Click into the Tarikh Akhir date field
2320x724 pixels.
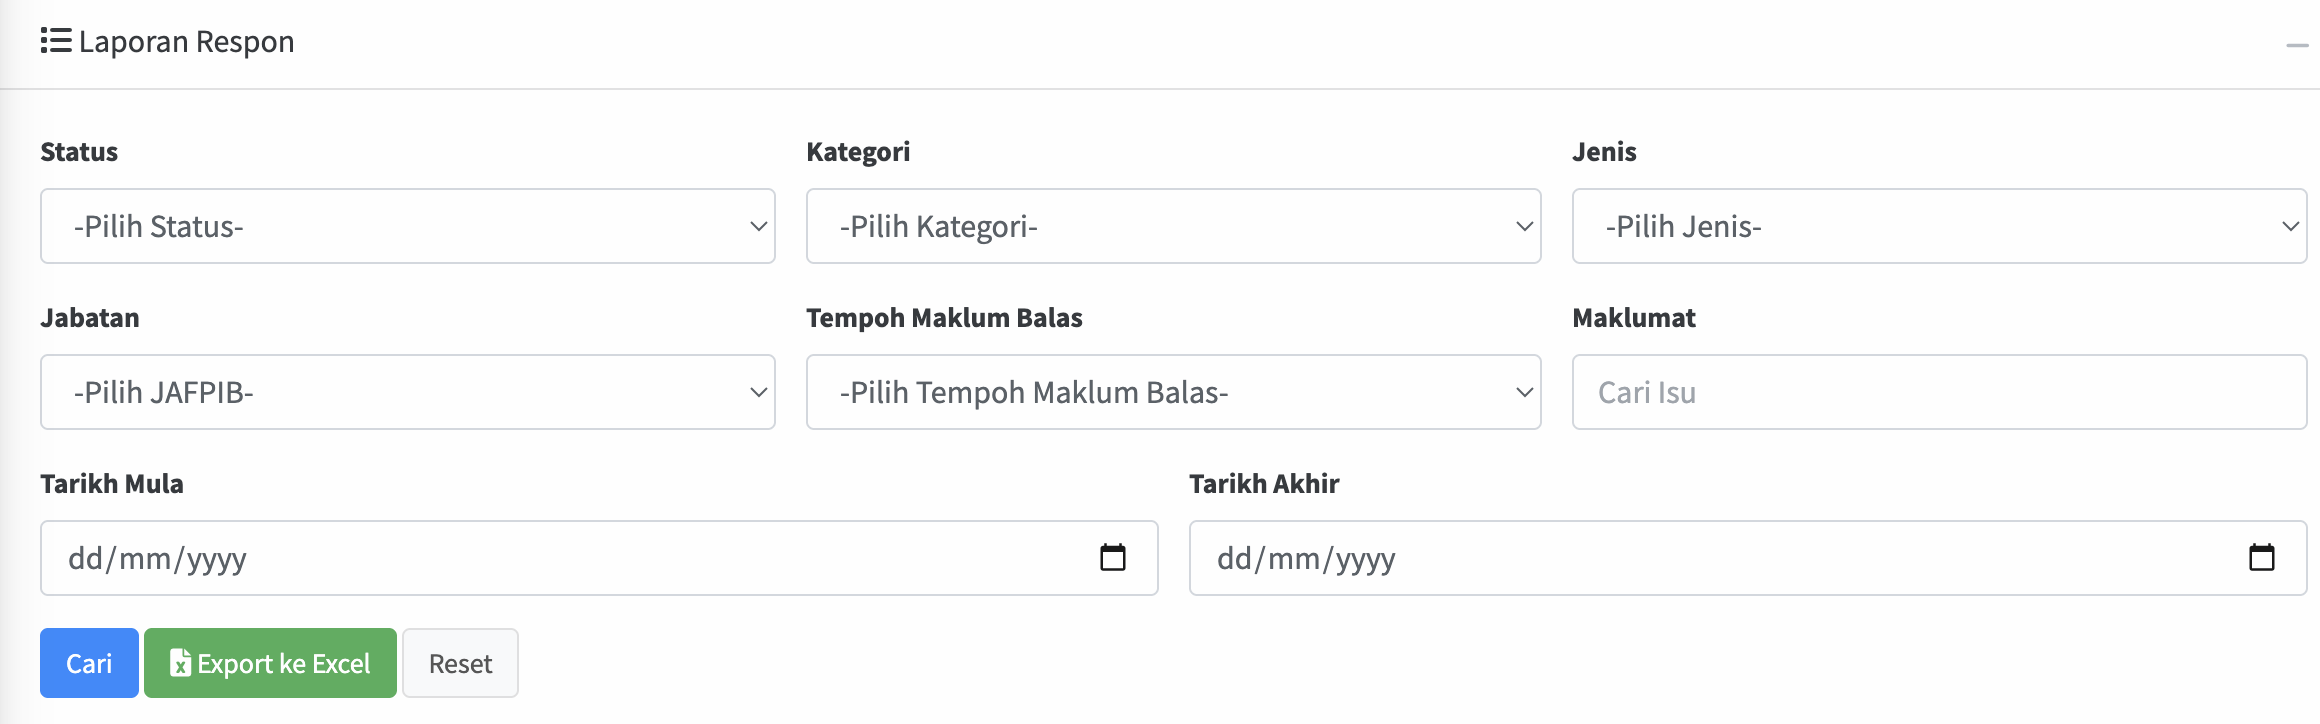coord(1700,558)
